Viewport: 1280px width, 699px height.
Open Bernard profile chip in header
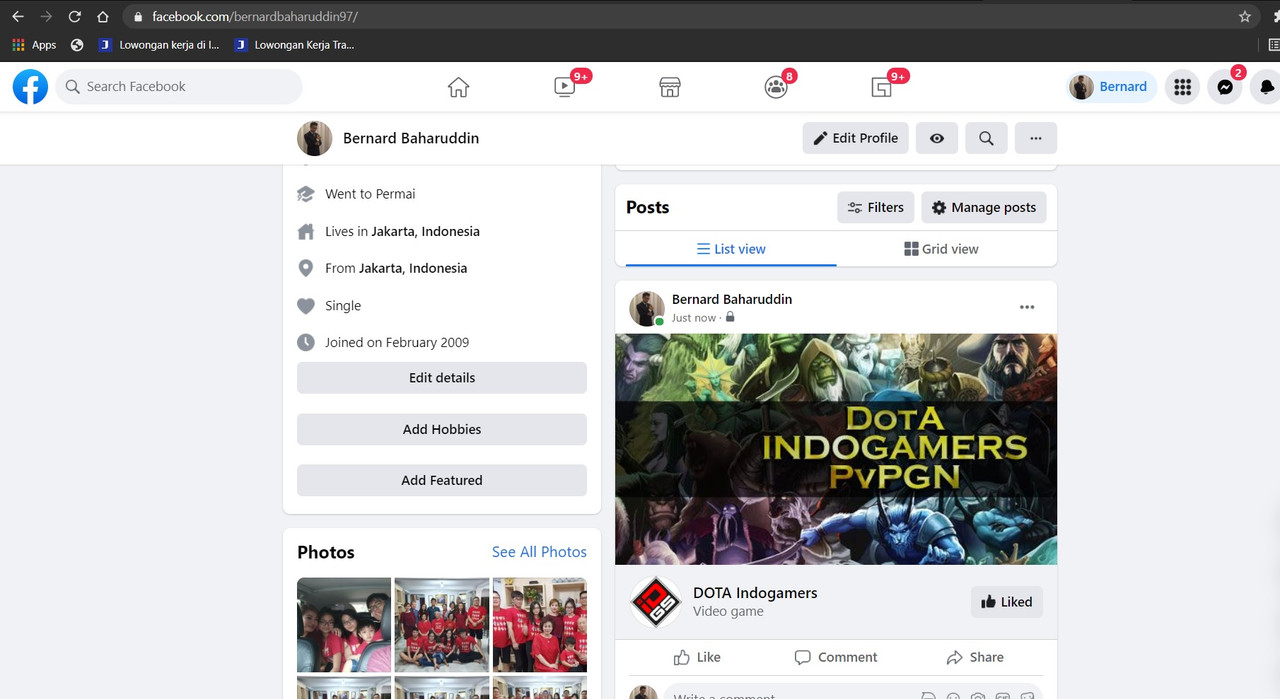[x=1110, y=87]
